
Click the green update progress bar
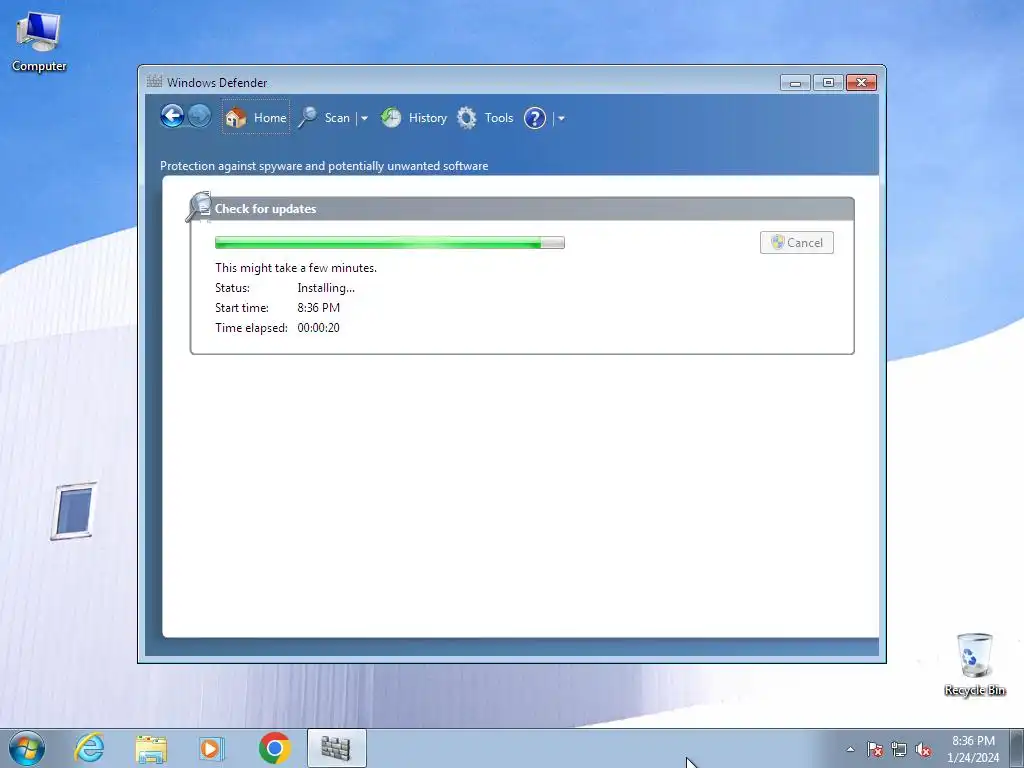coord(390,243)
